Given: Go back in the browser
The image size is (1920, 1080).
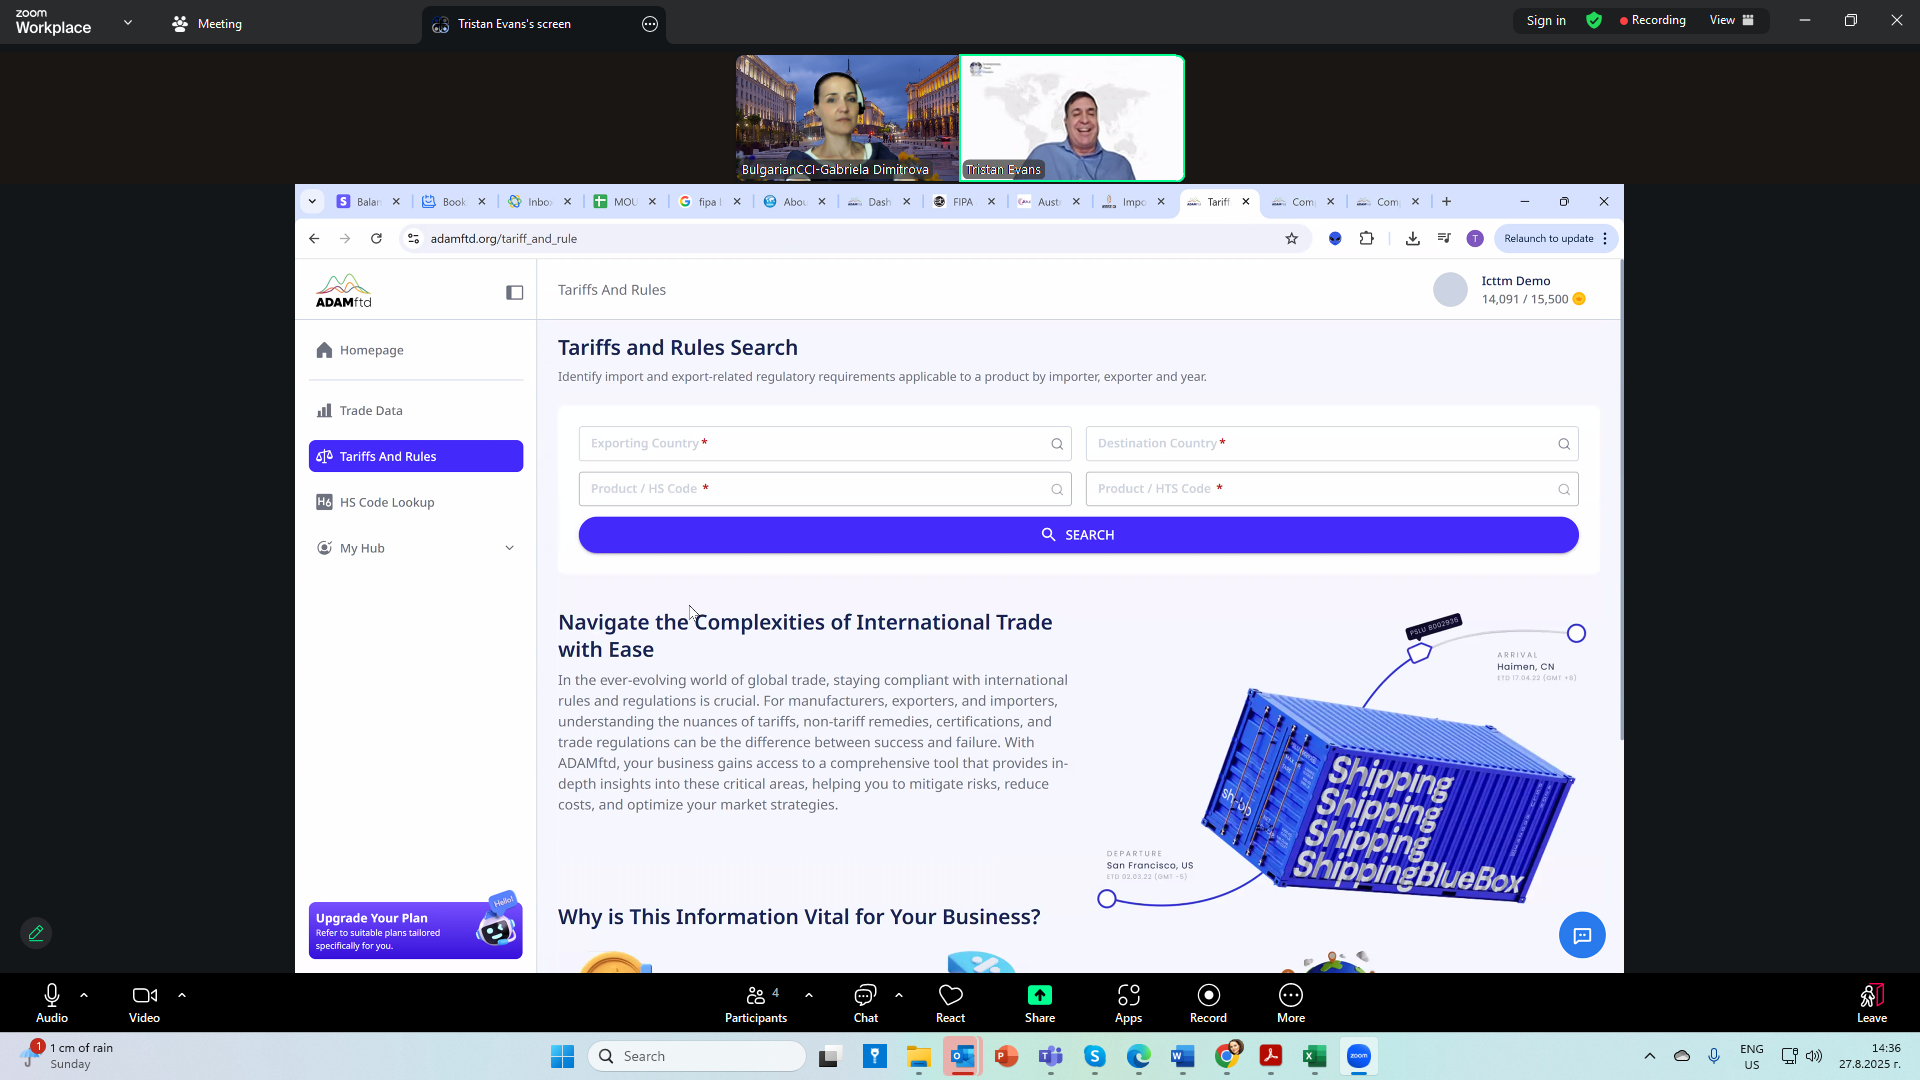Looking at the screenshot, I should click(x=314, y=239).
